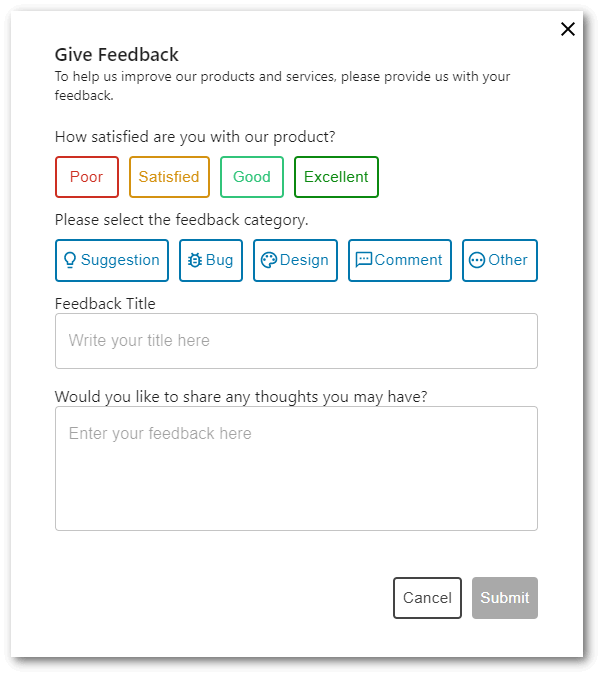Focus the 'Write your title here' field
This screenshot has width=602, height=676.
click(296, 341)
